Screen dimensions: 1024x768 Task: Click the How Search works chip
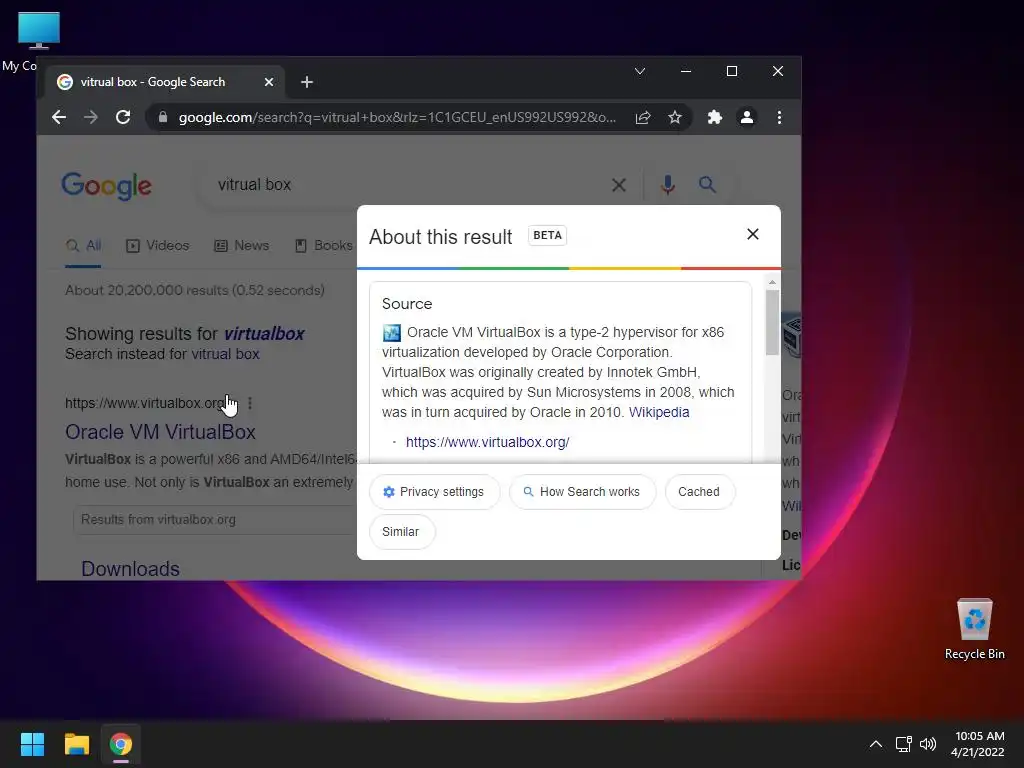(583, 492)
